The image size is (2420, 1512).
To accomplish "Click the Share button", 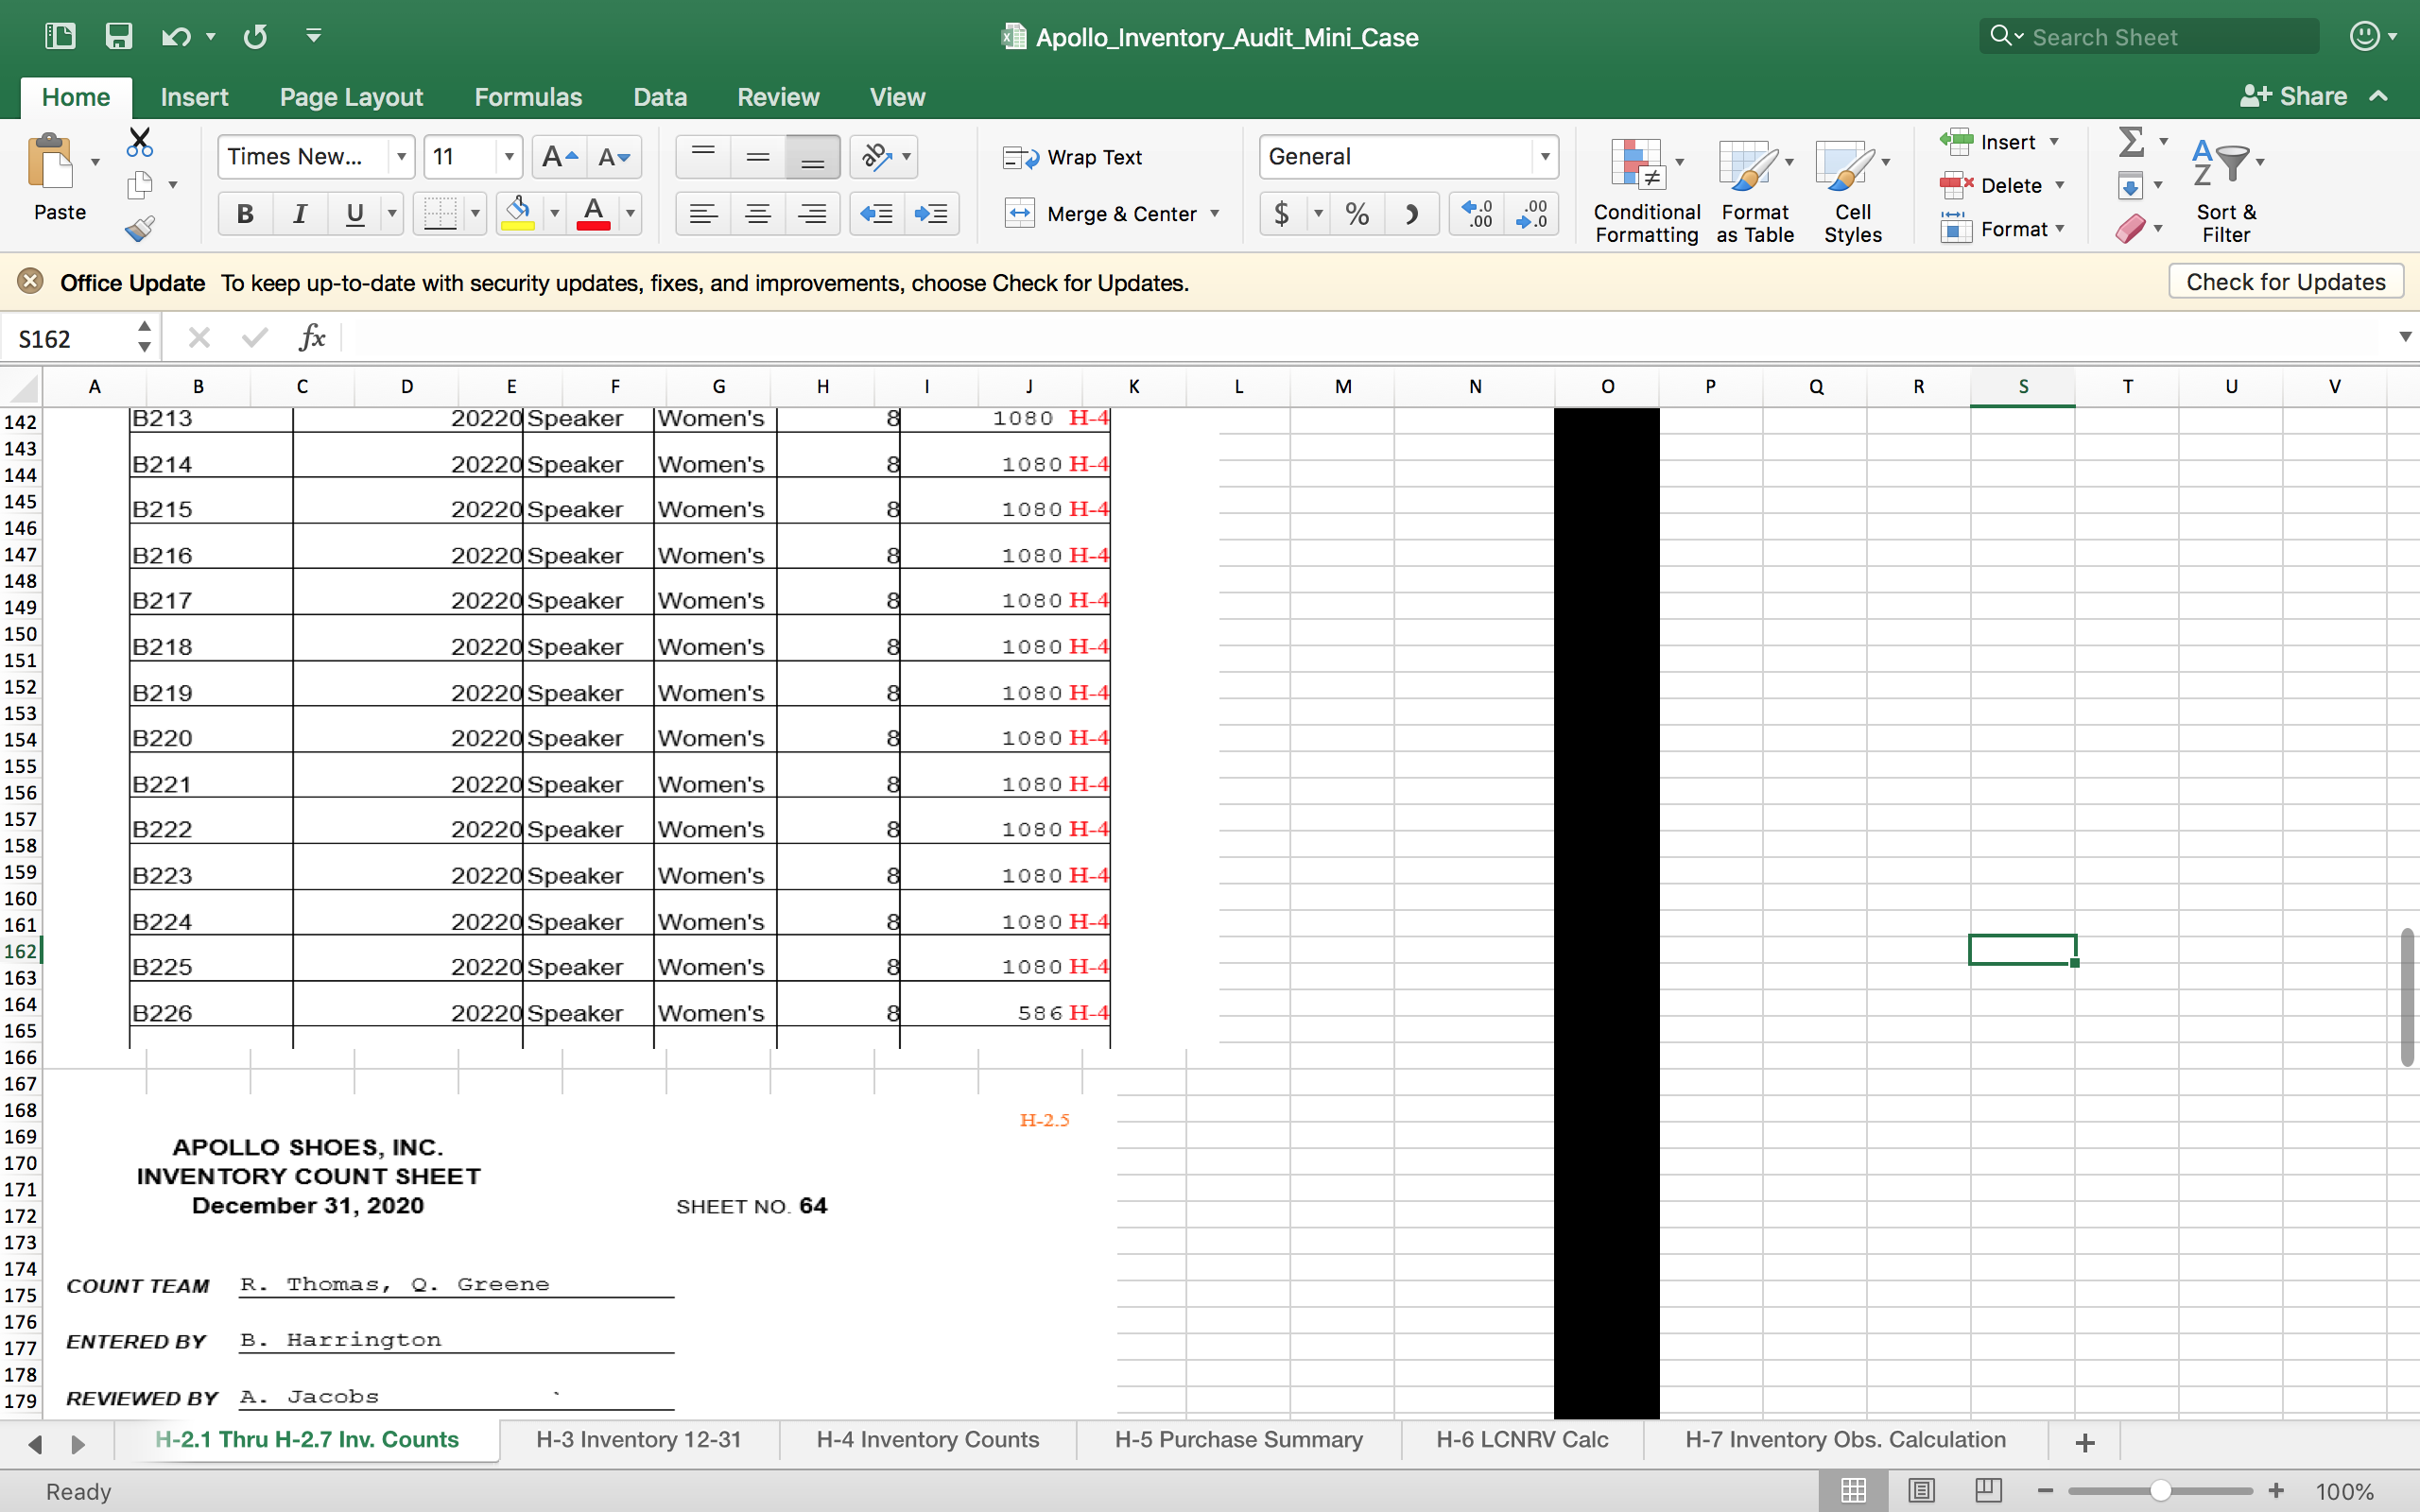I will (x=2294, y=96).
